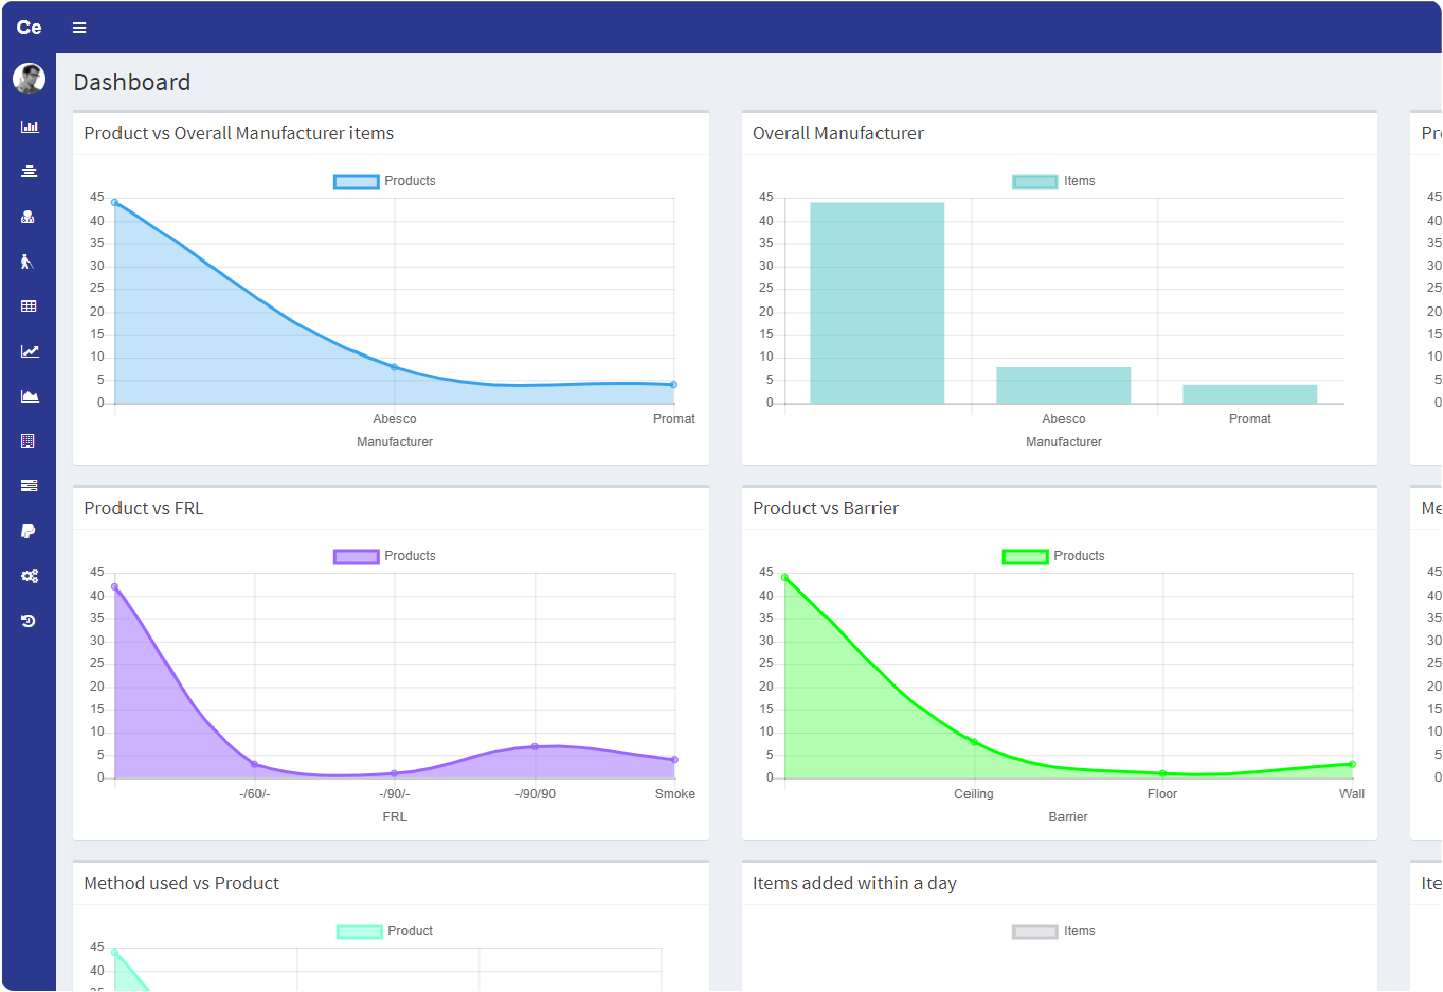
Task: Click the hamburger menu toggle
Action: pos(80,28)
